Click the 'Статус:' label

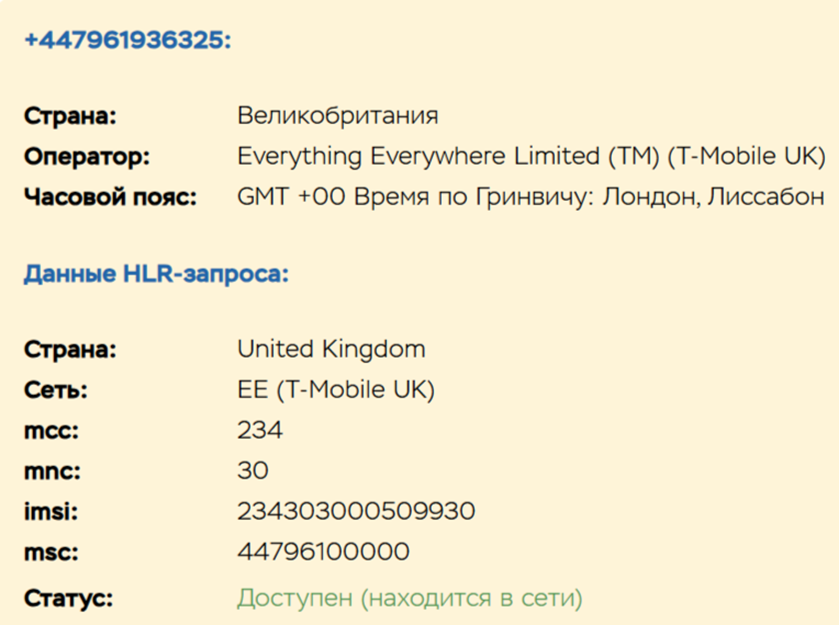click(68, 599)
